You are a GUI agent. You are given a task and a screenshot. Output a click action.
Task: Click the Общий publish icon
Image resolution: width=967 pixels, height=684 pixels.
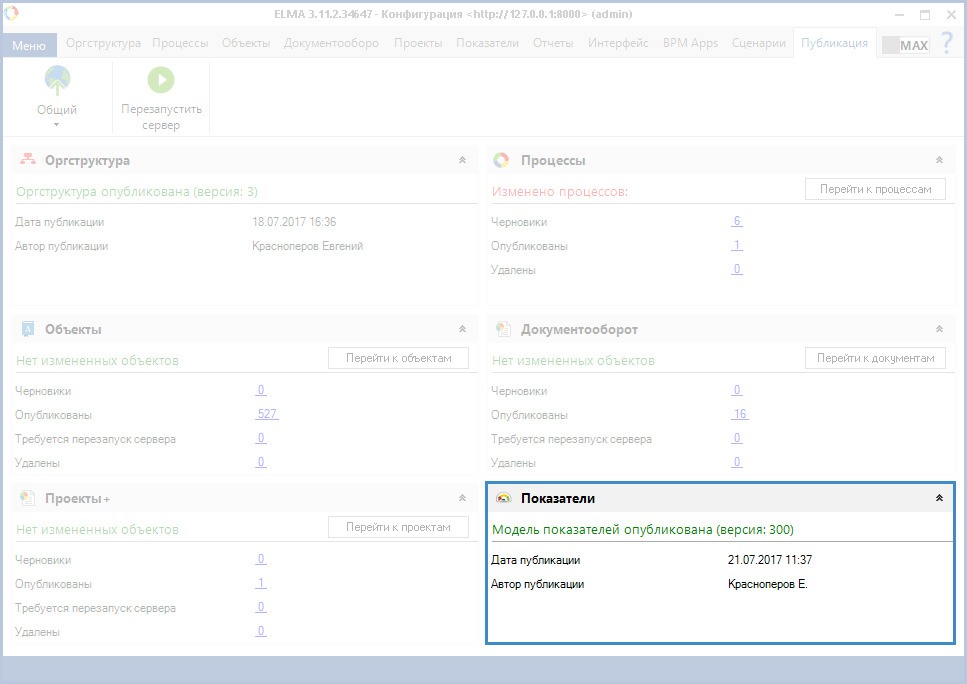[57, 81]
